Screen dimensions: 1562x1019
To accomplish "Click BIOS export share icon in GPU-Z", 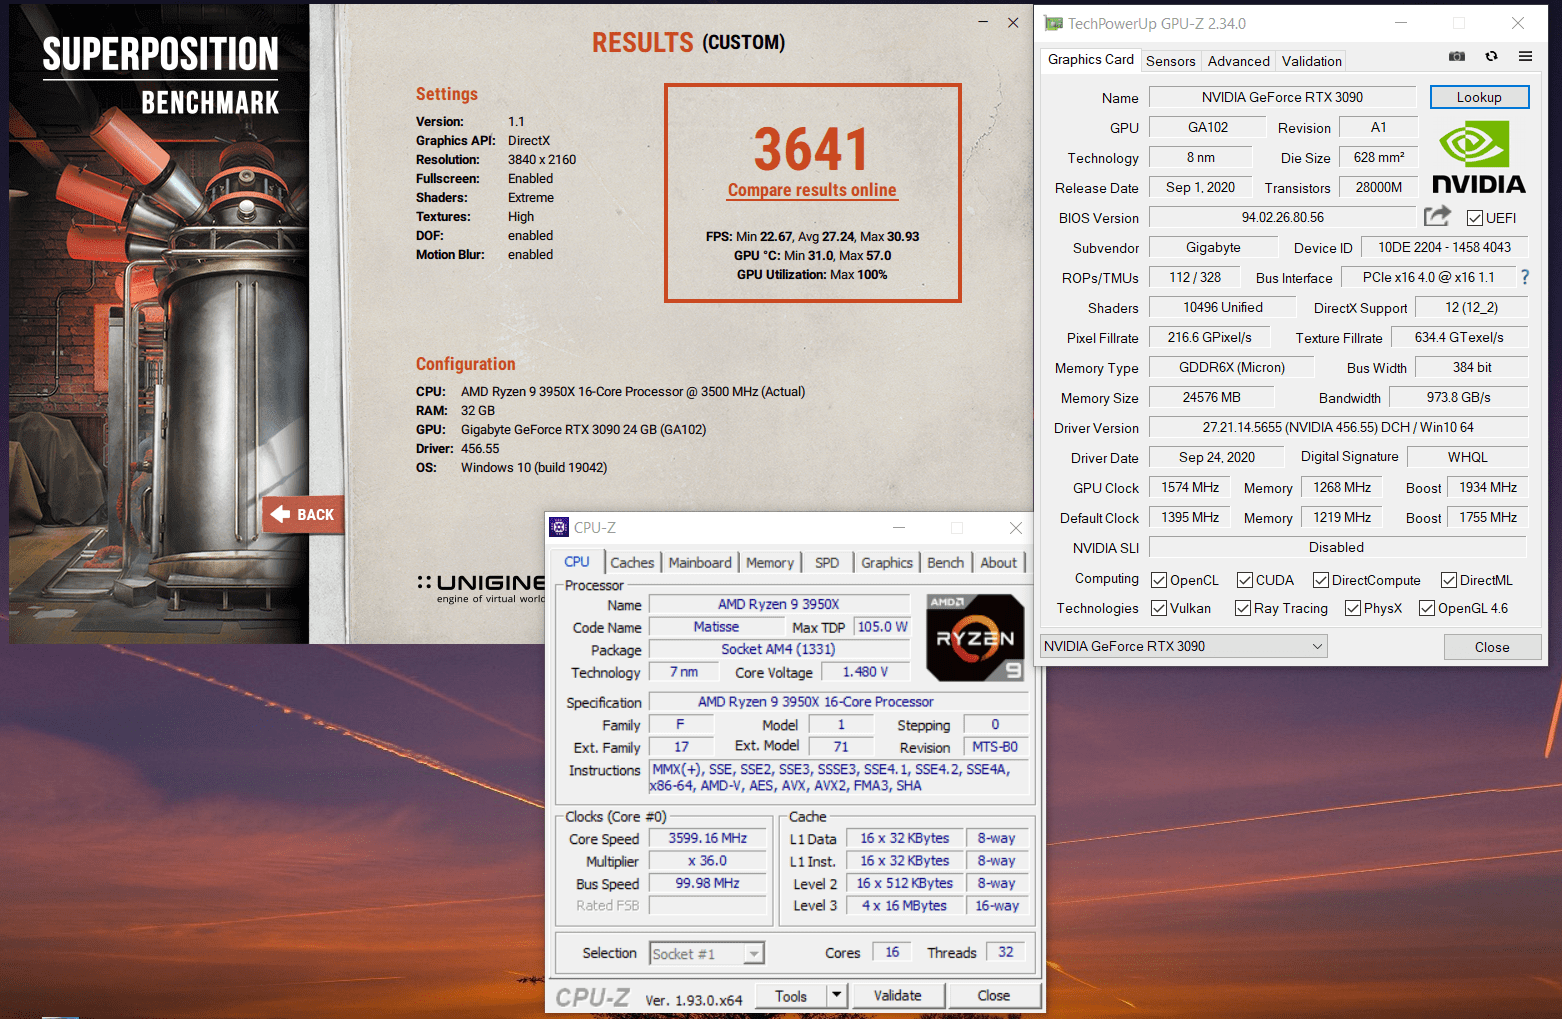I will [x=1437, y=216].
